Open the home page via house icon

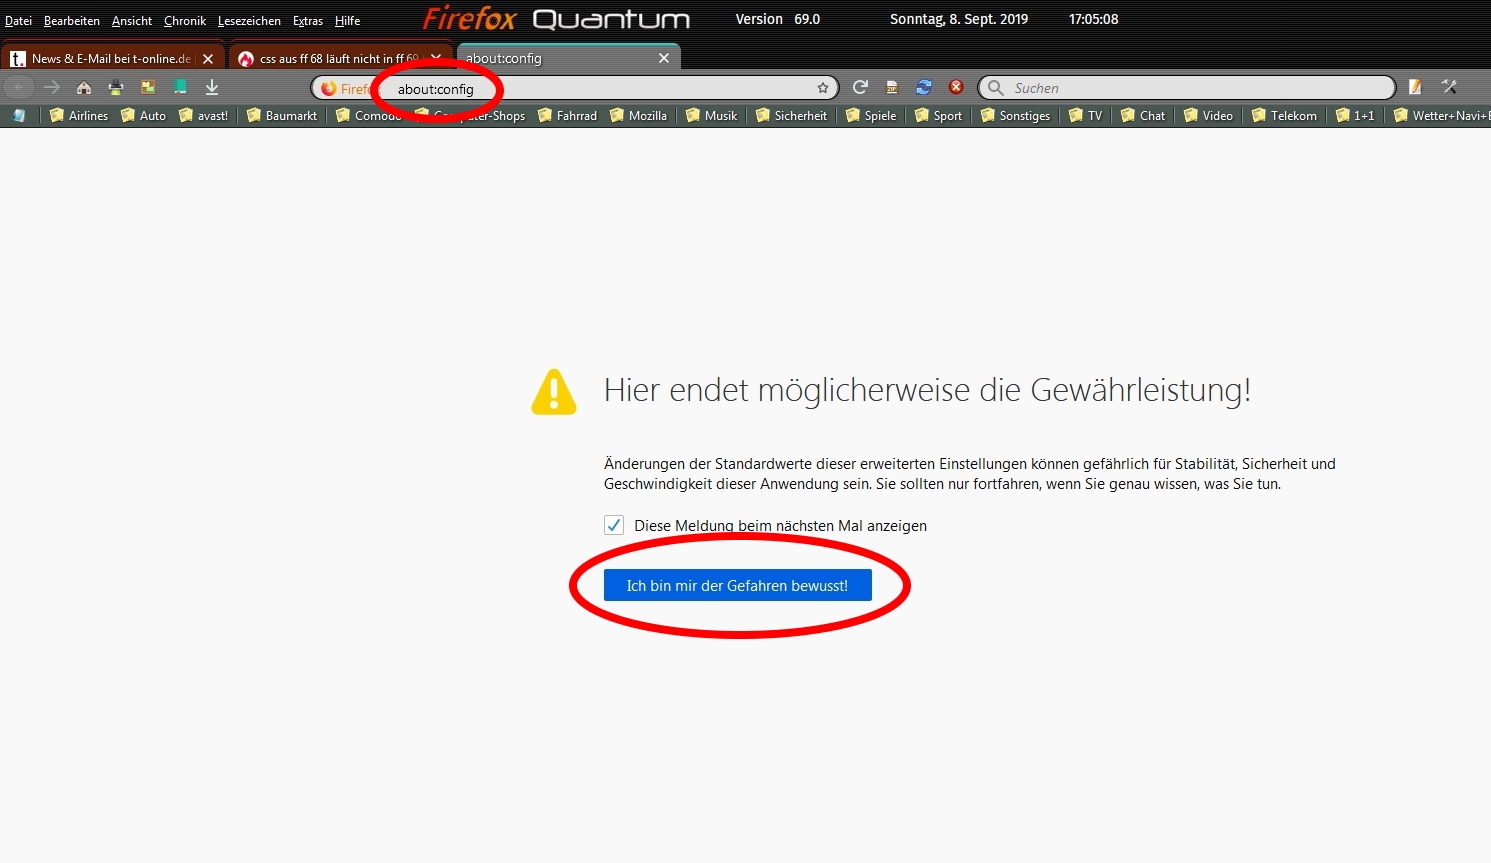84,88
